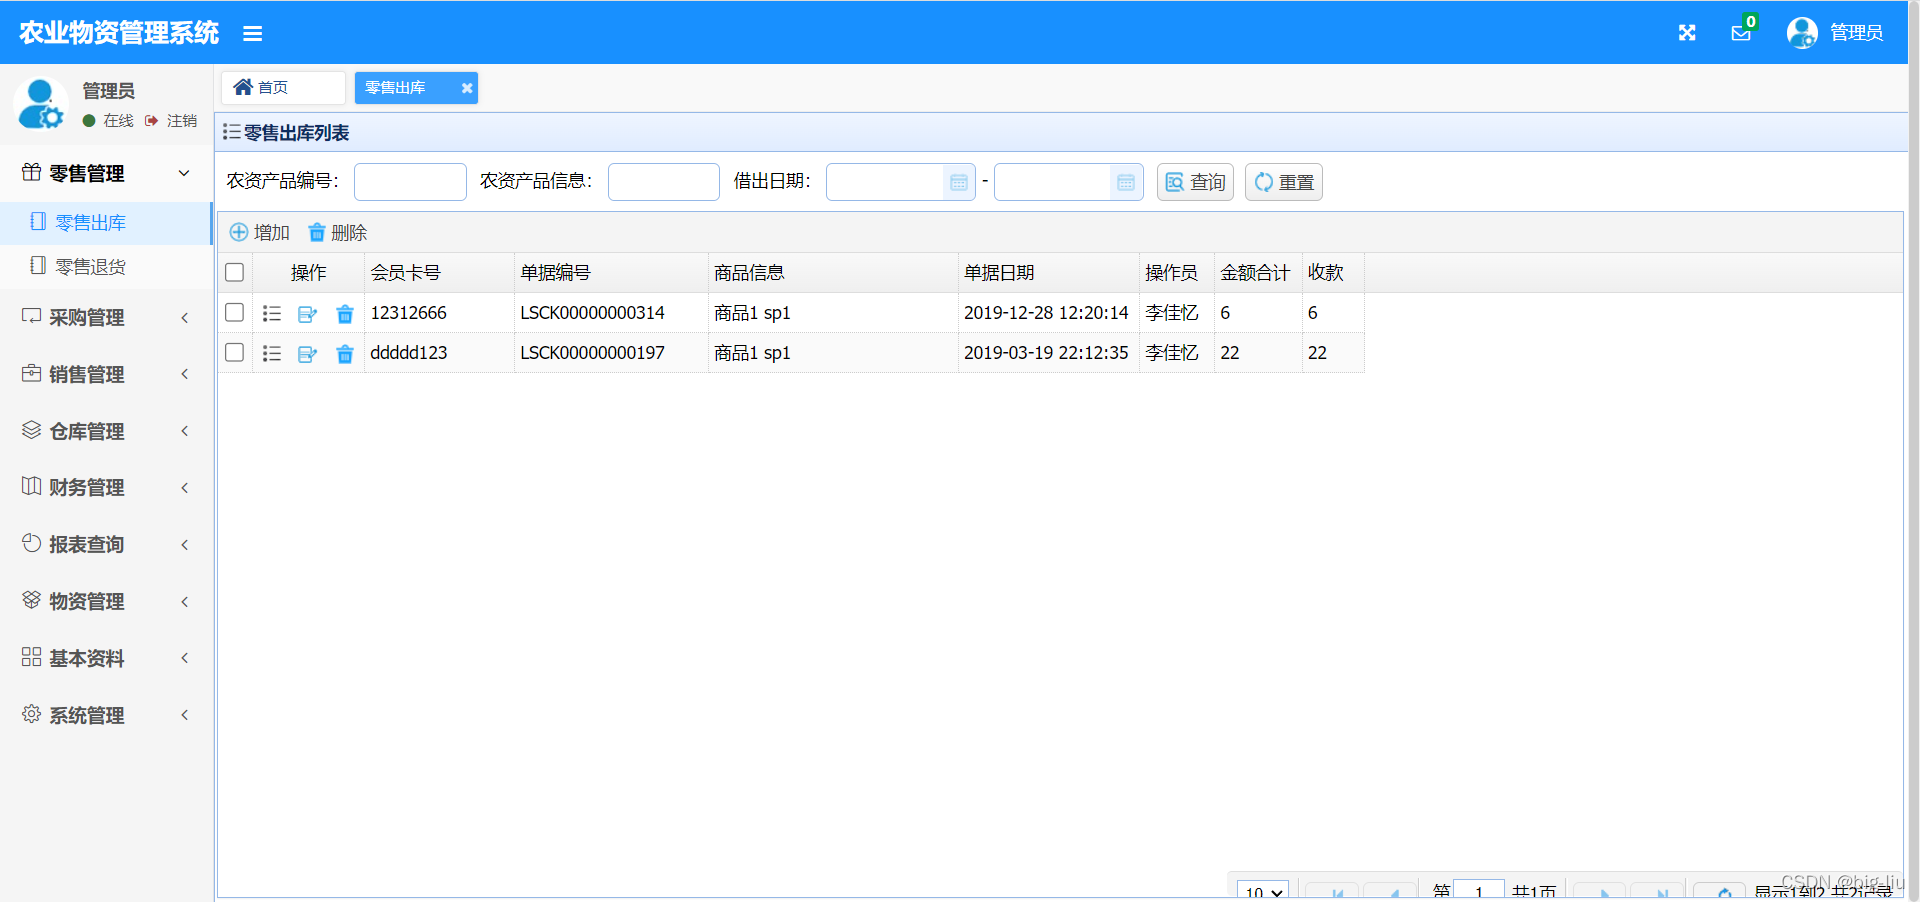Click the 重置 reset button
The width and height of the screenshot is (1920, 902).
1284,182
